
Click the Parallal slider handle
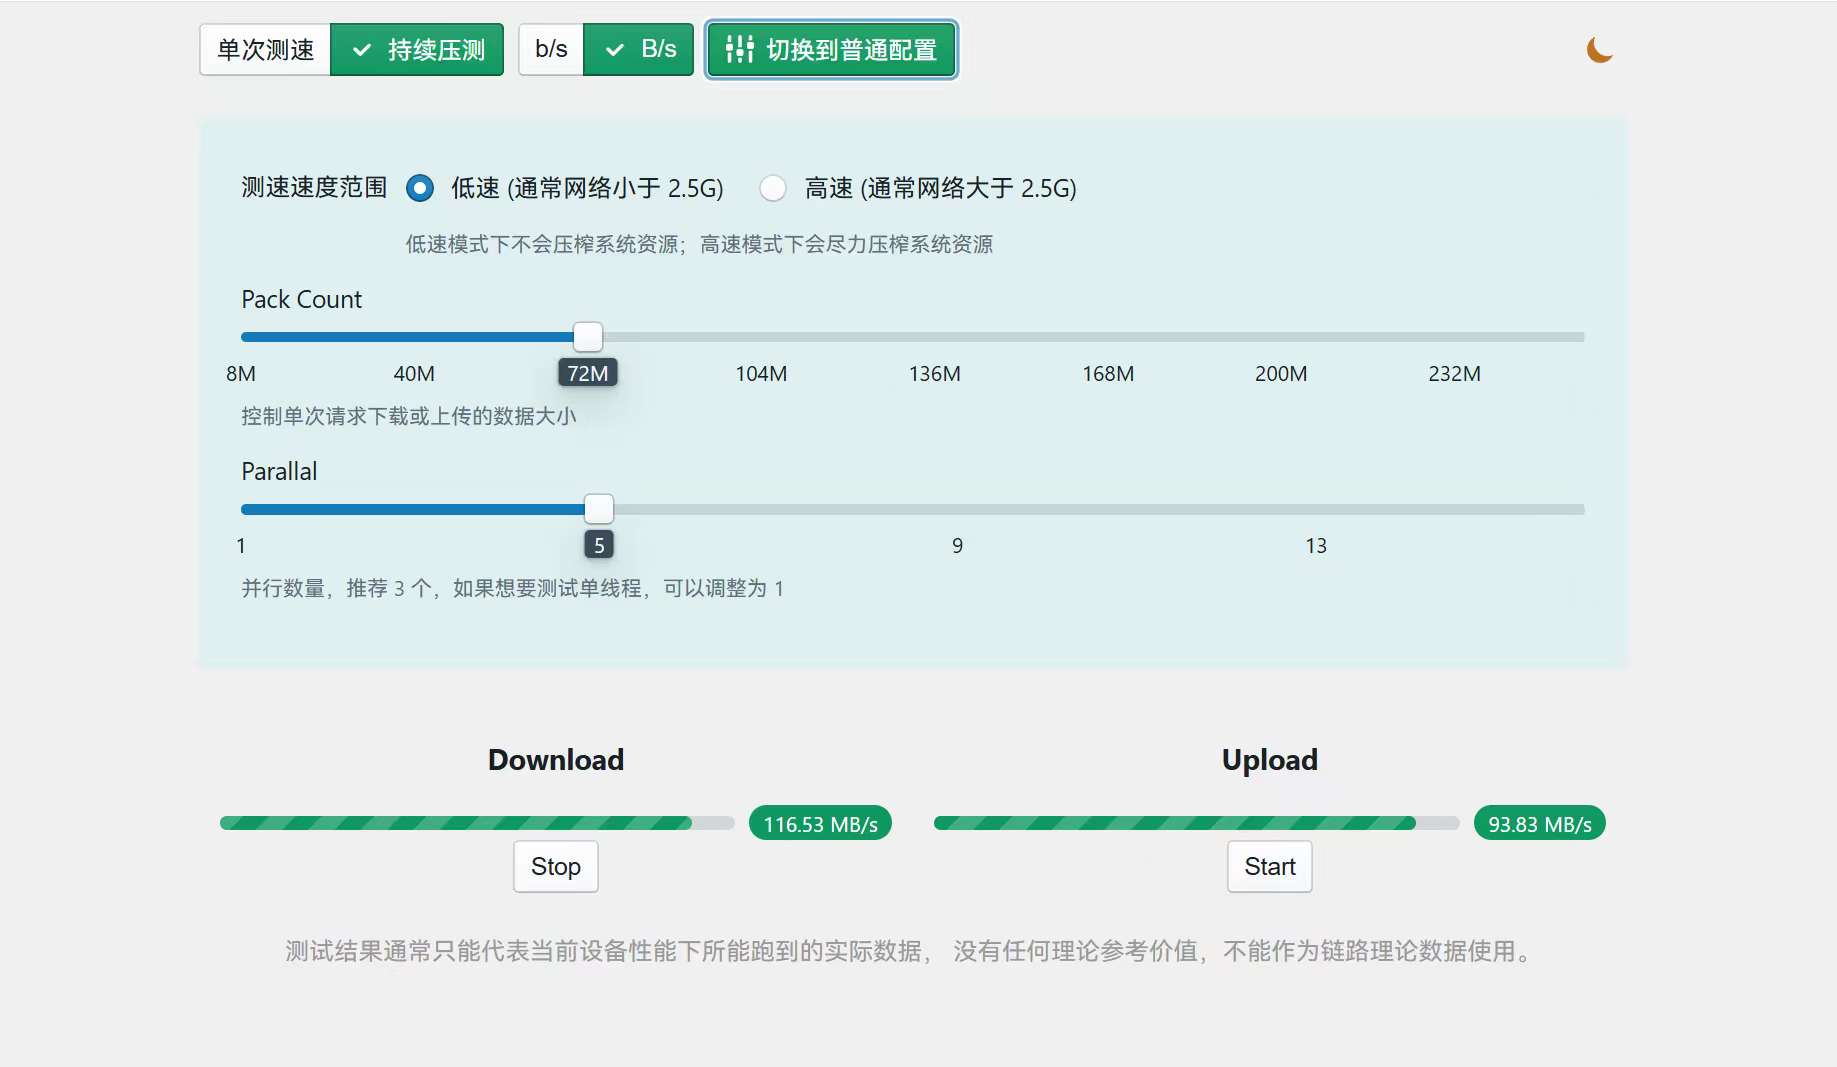click(599, 509)
